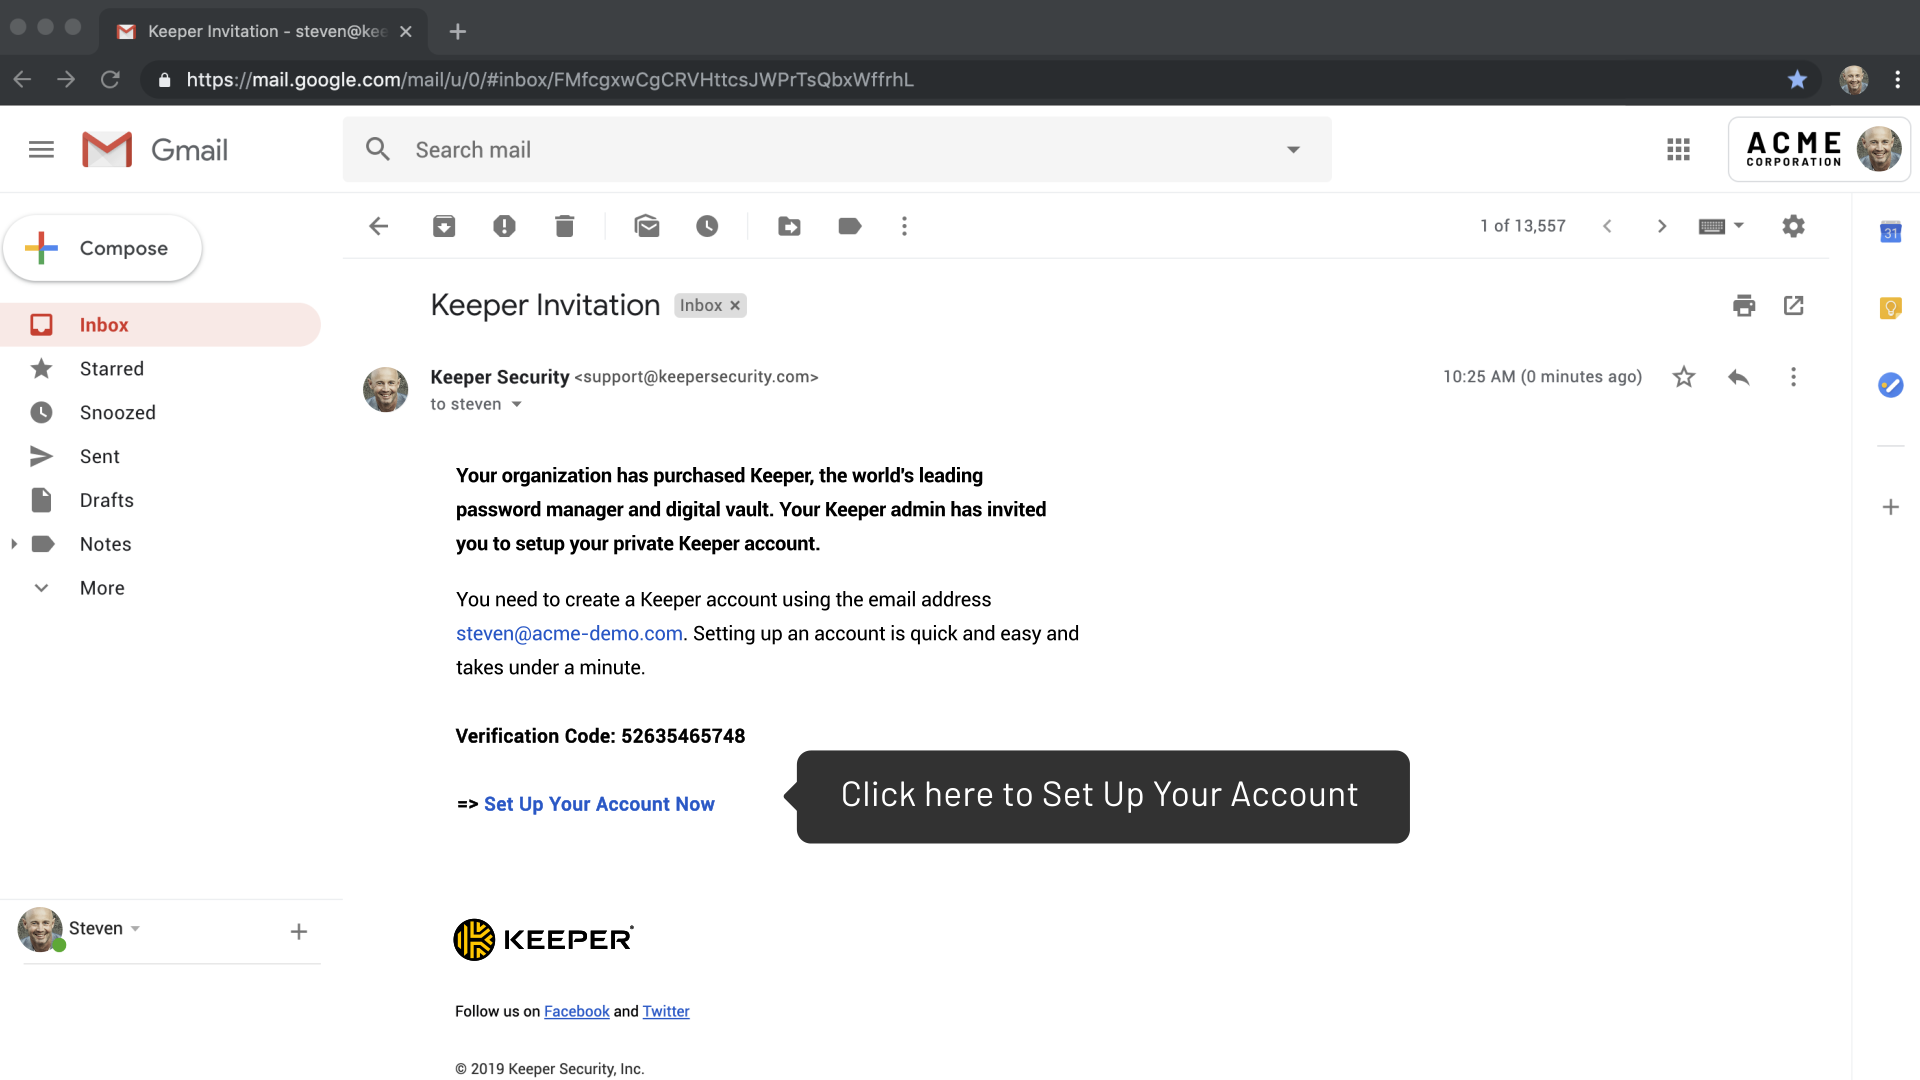The width and height of the screenshot is (1920, 1080).
Task: Toggle the main menu hamburger
Action: tap(41, 150)
